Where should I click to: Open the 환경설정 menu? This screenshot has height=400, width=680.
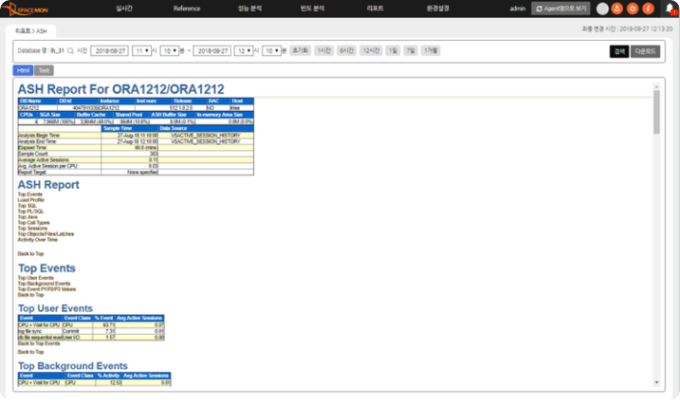(x=438, y=8)
